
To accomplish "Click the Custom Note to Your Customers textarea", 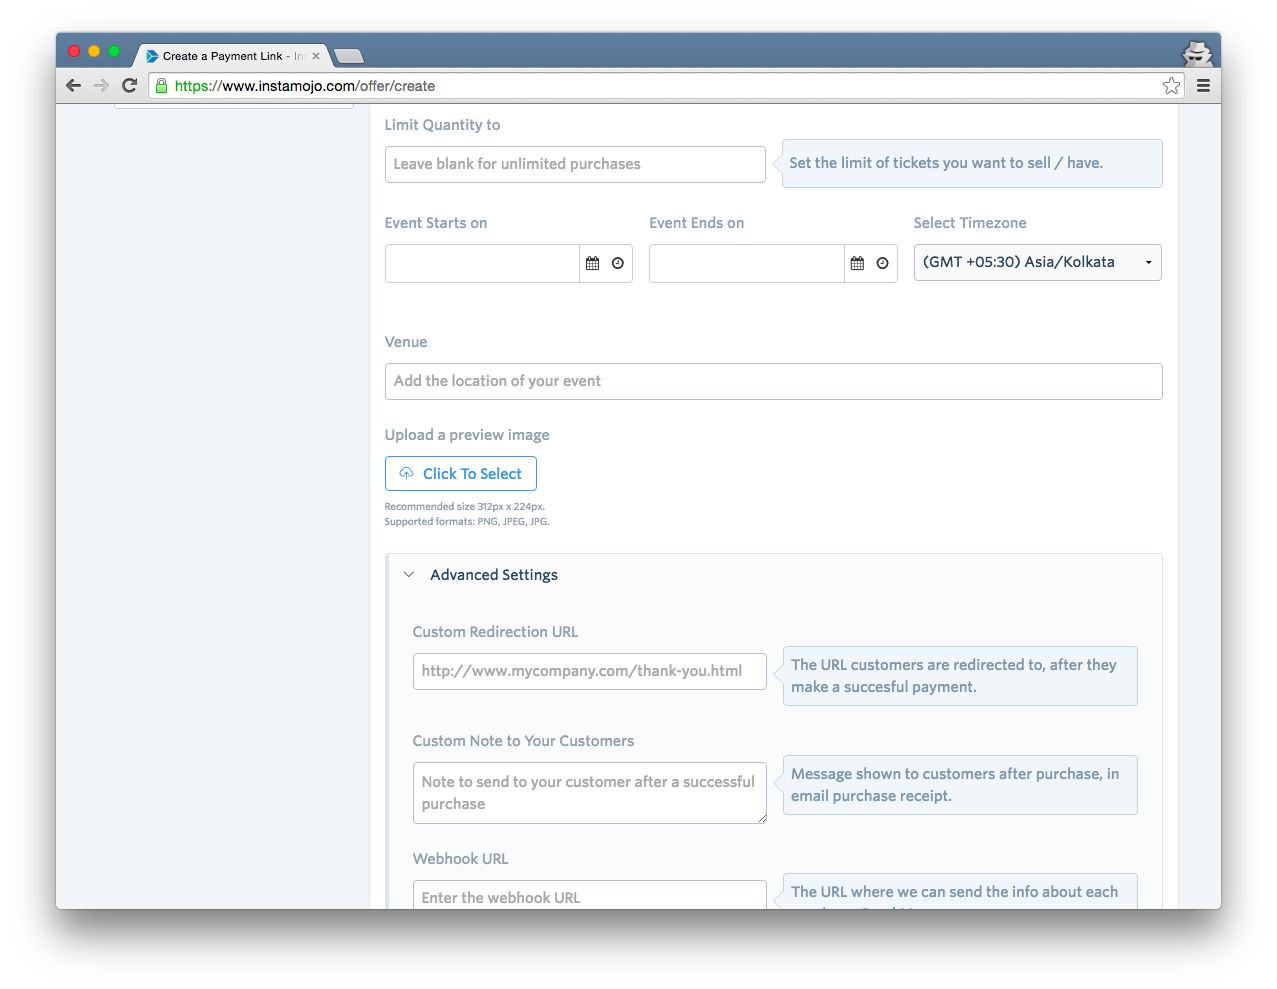I will [589, 793].
